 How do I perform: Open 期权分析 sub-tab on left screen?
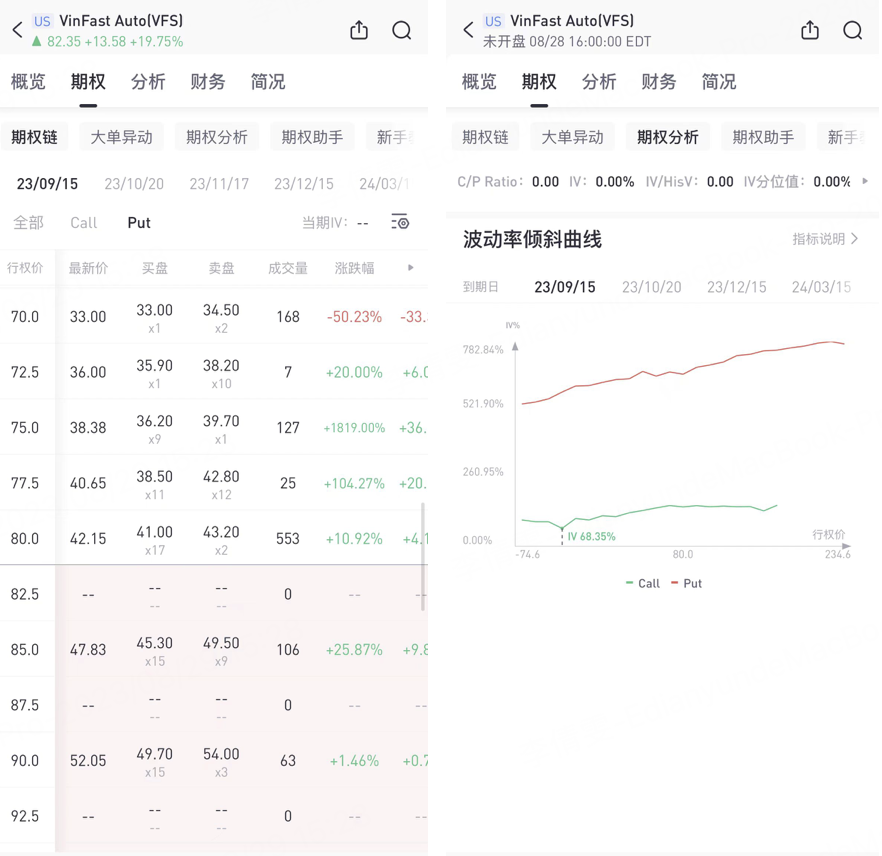point(217,137)
